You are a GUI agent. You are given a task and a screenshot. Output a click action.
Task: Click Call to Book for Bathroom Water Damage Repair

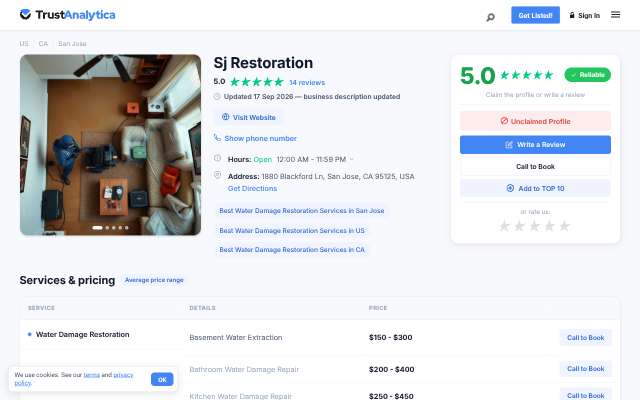585,369
